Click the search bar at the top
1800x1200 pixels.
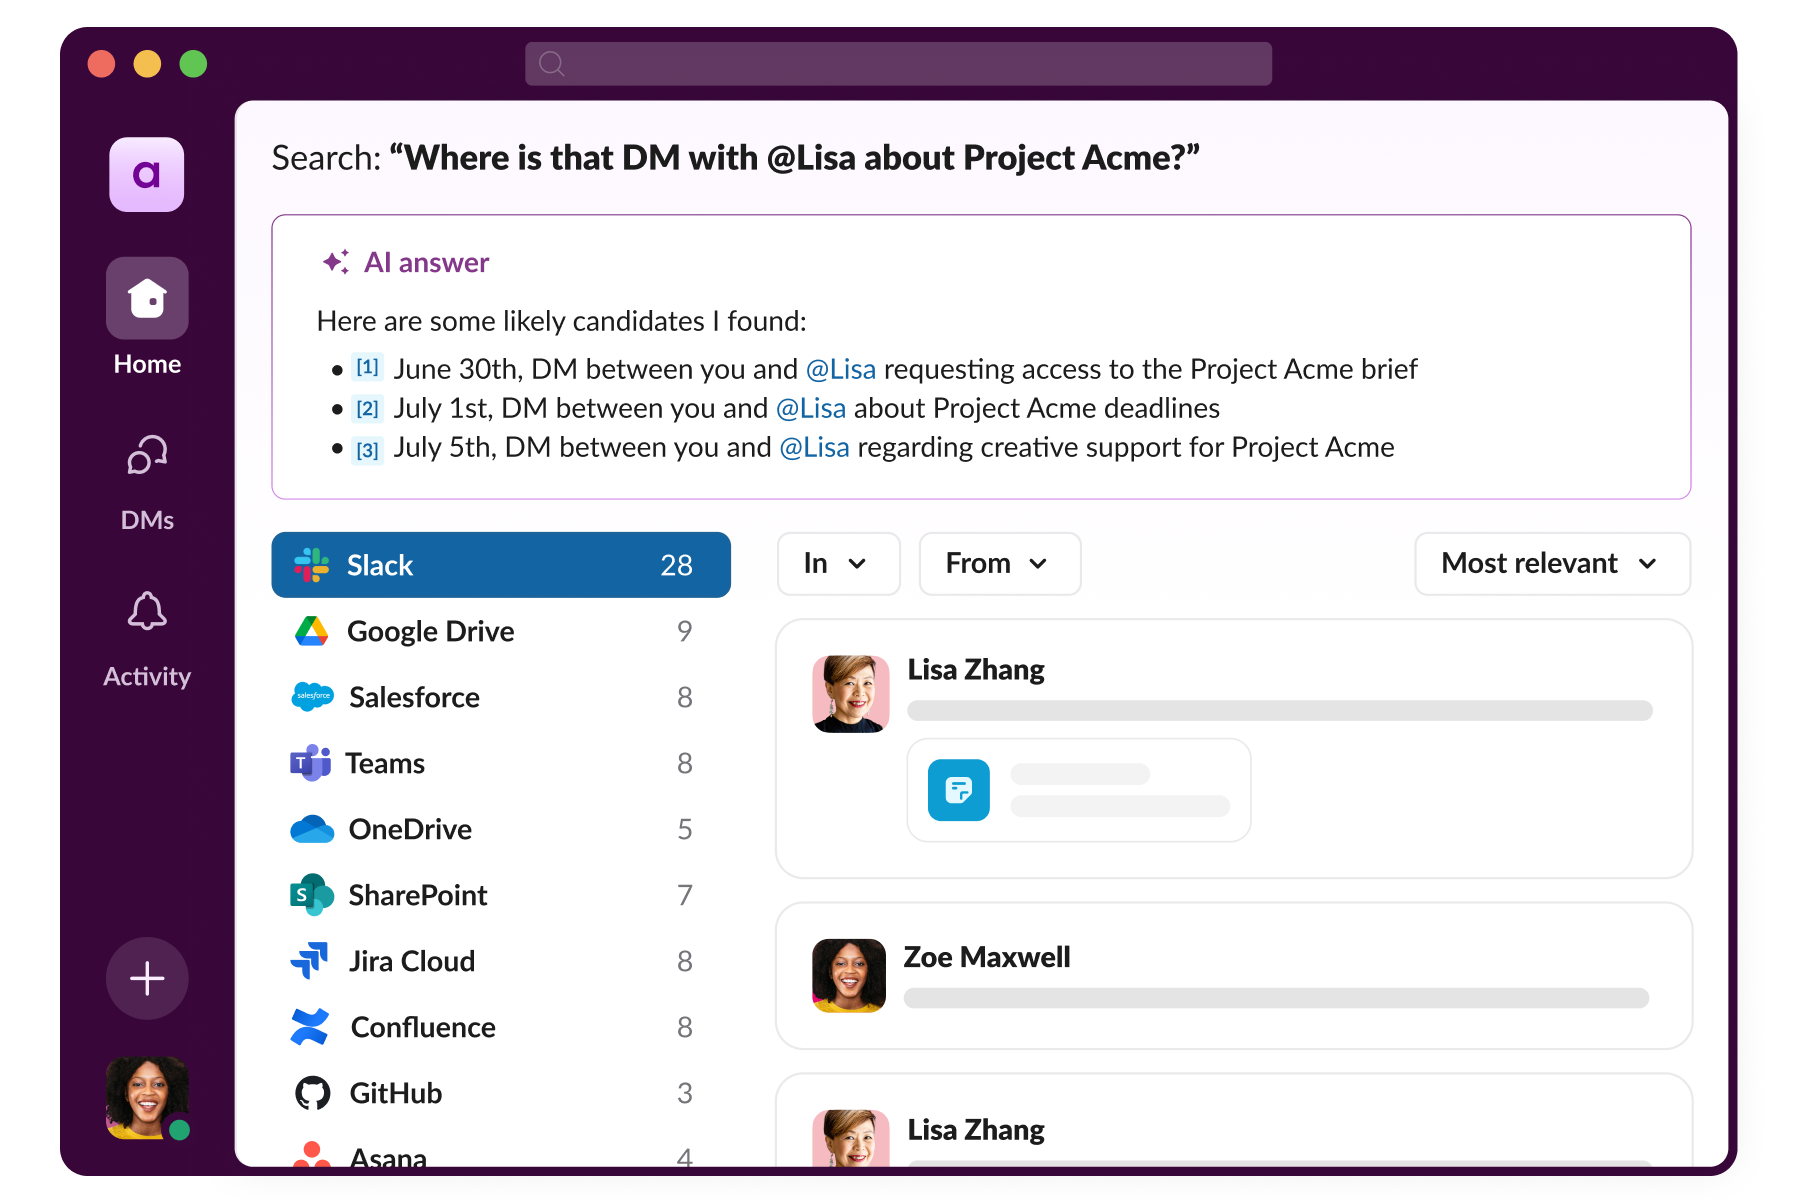click(898, 64)
